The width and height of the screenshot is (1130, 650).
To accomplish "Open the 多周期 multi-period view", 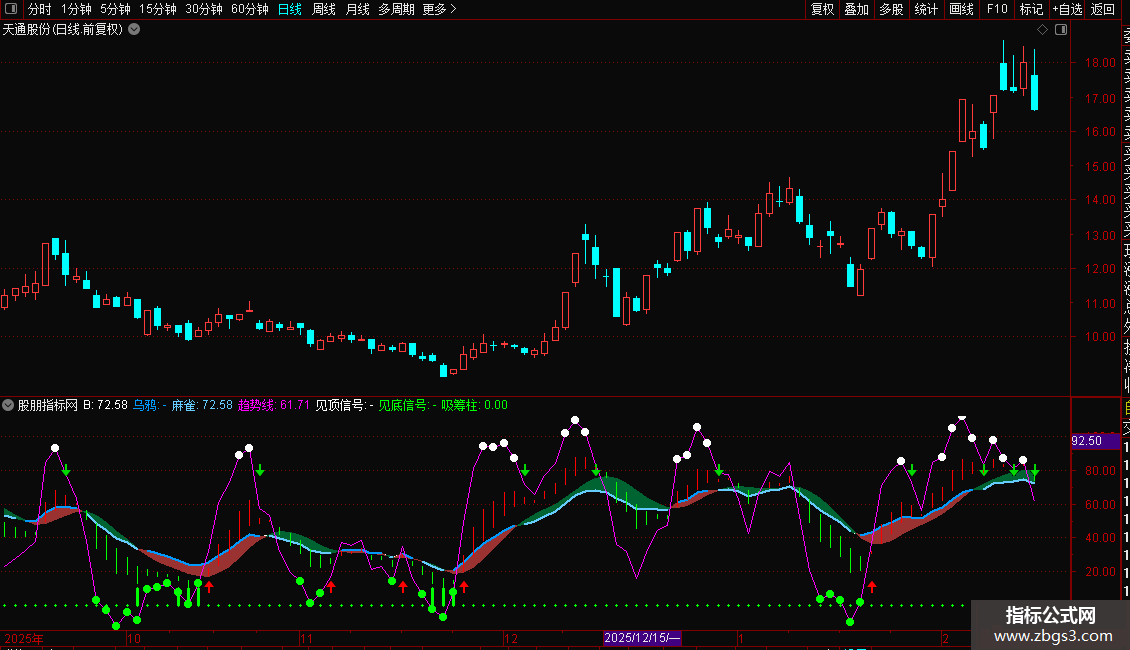I will coord(396,9).
